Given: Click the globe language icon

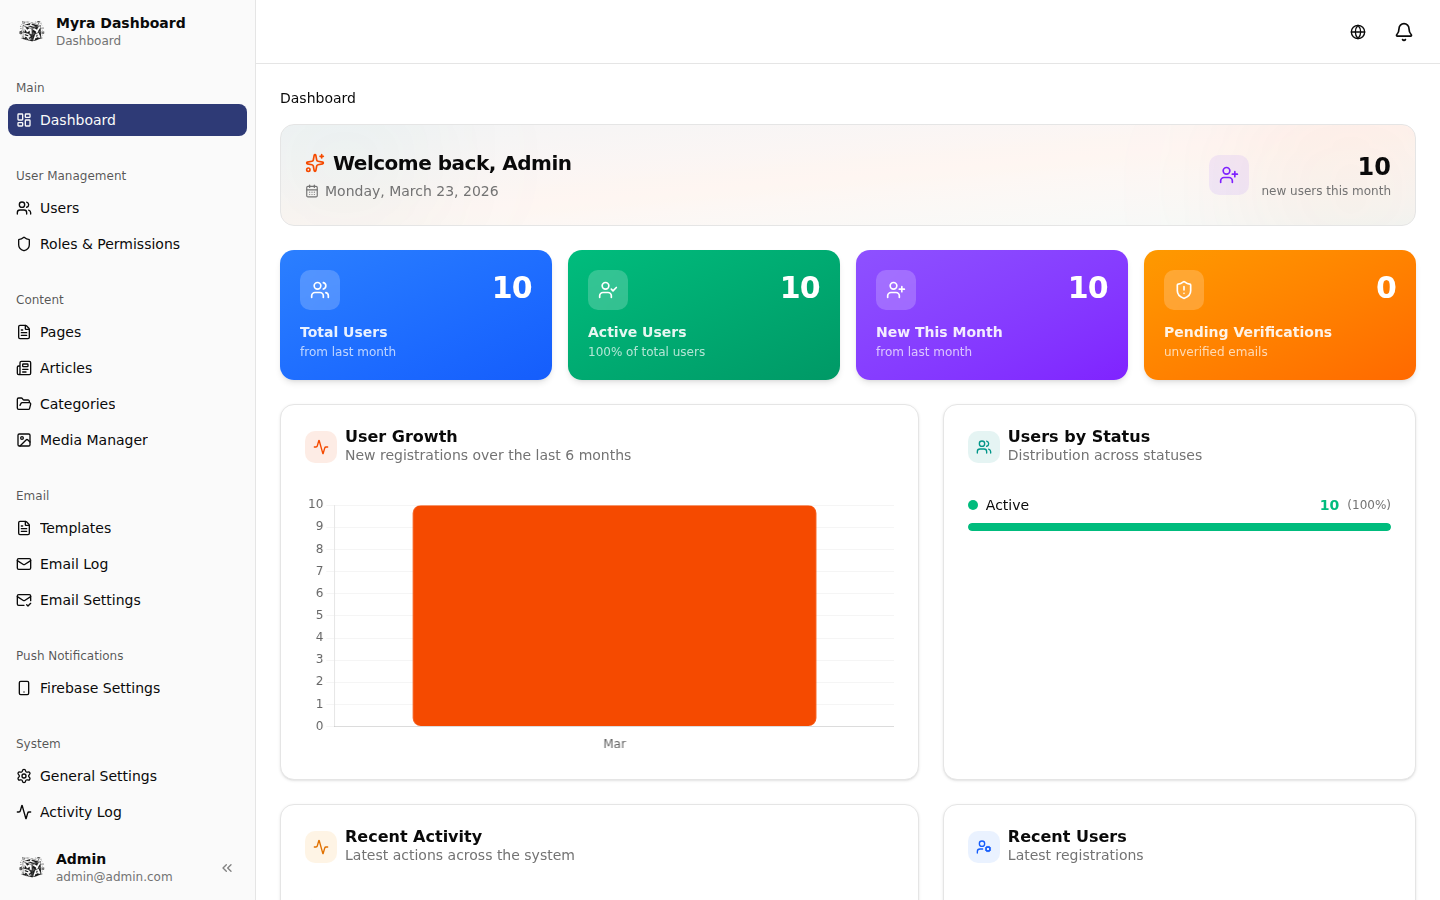Looking at the screenshot, I should tap(1358, 32).
